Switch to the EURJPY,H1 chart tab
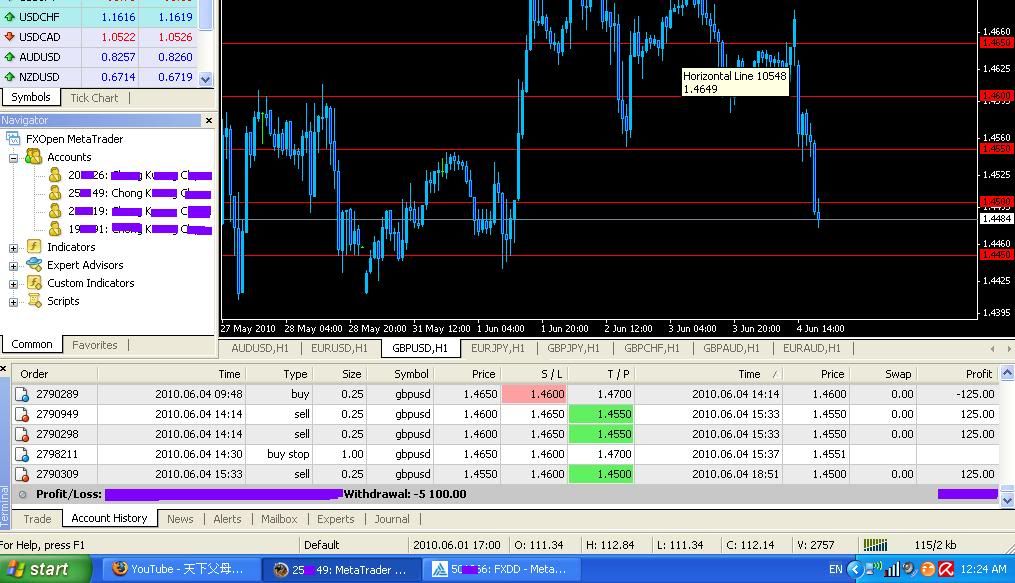1015x583 pixels. pos(497,348)
